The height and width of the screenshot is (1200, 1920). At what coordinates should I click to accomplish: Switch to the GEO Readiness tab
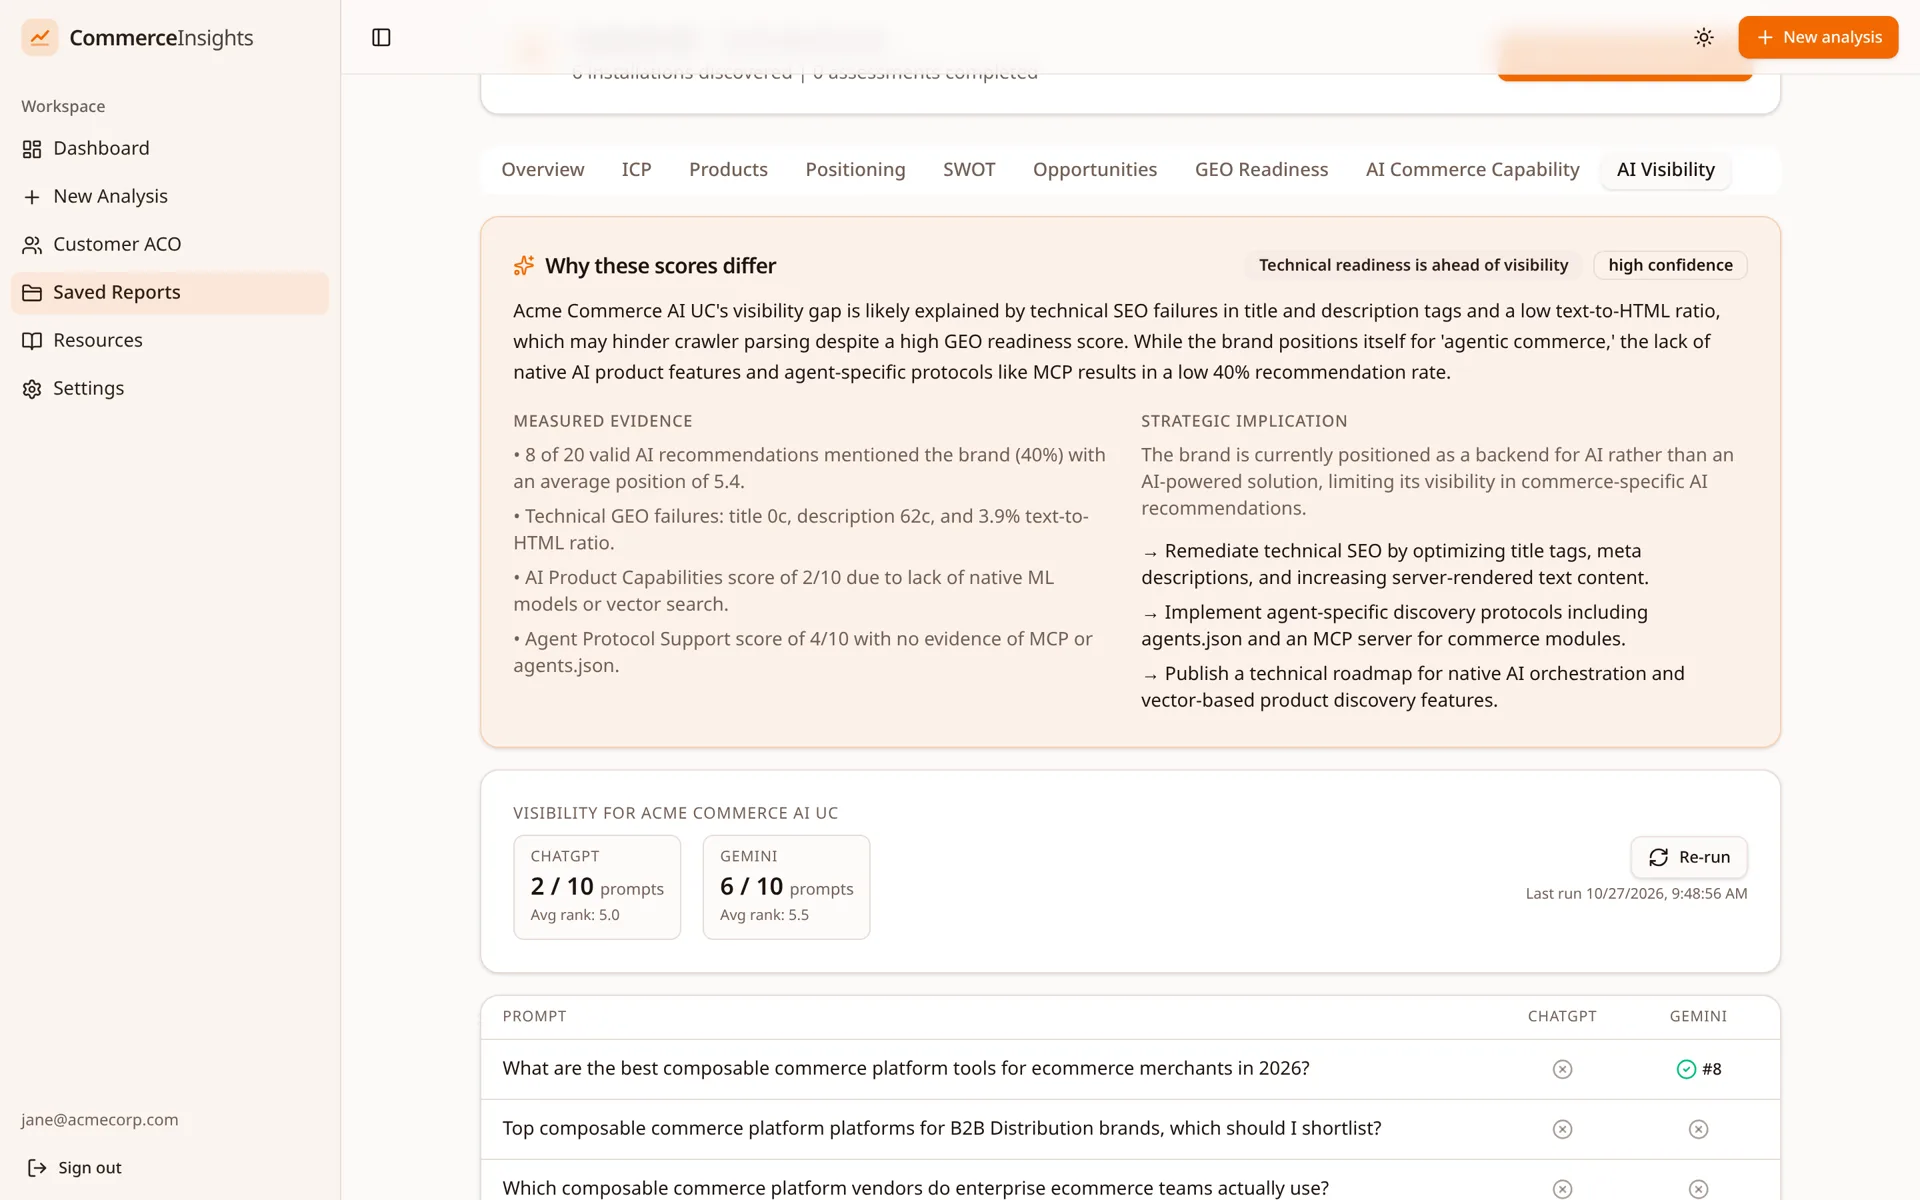1261,169
